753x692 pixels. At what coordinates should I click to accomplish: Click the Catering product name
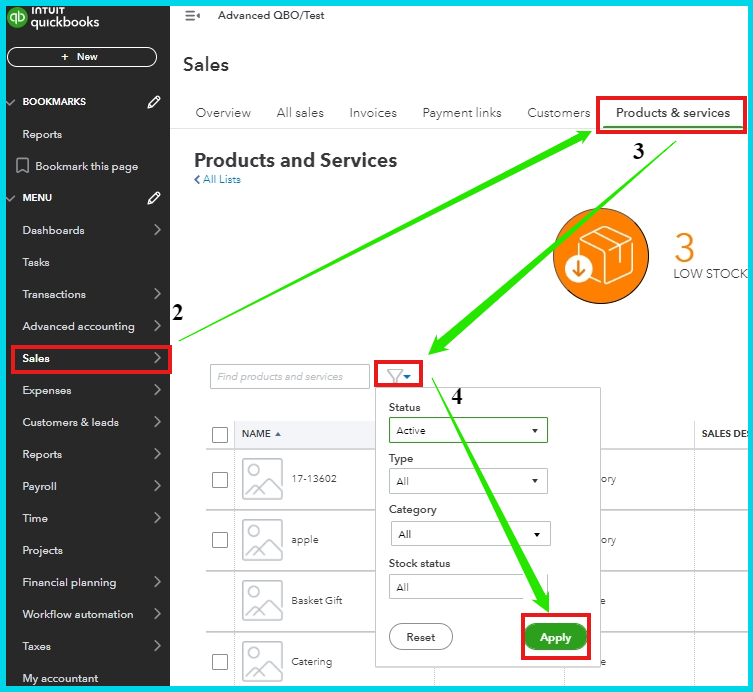click(x=311, y=661)
